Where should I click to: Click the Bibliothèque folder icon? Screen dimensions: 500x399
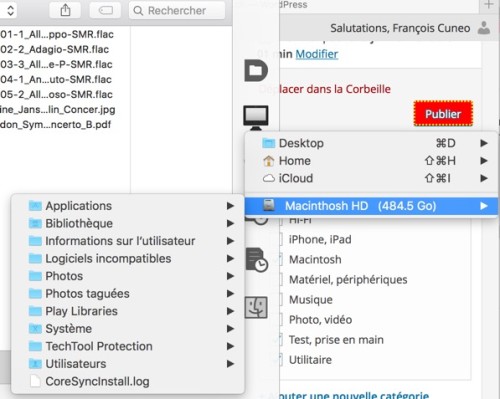pos(35,223)
